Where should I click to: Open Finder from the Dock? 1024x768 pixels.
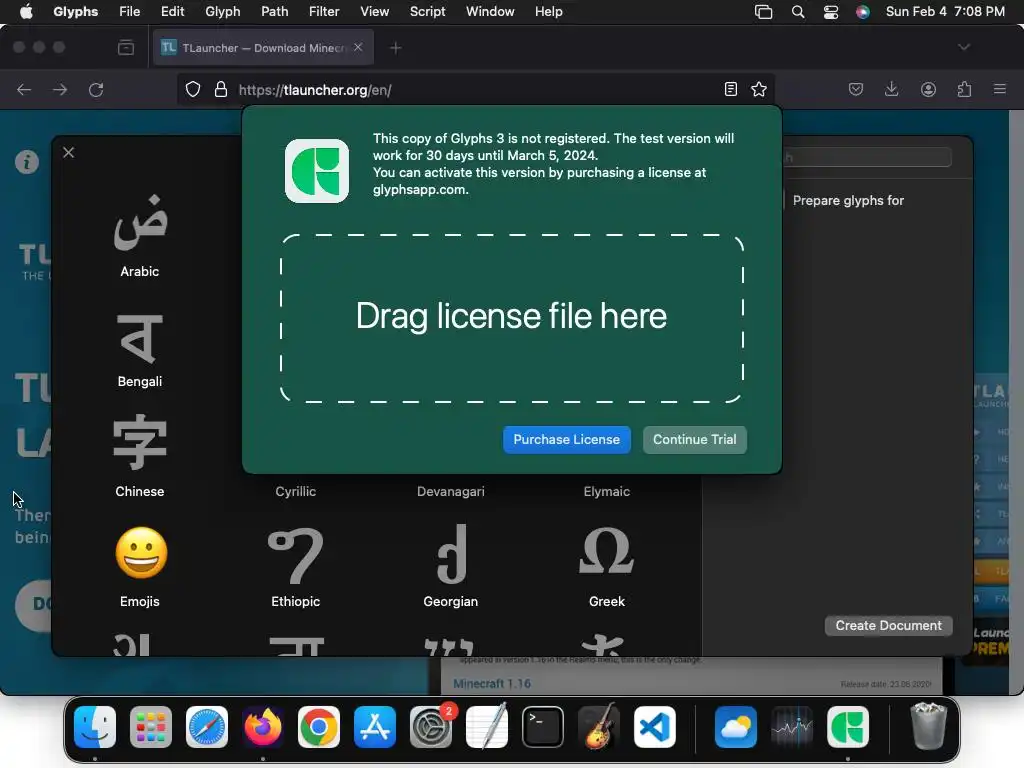tap(95, 727)
